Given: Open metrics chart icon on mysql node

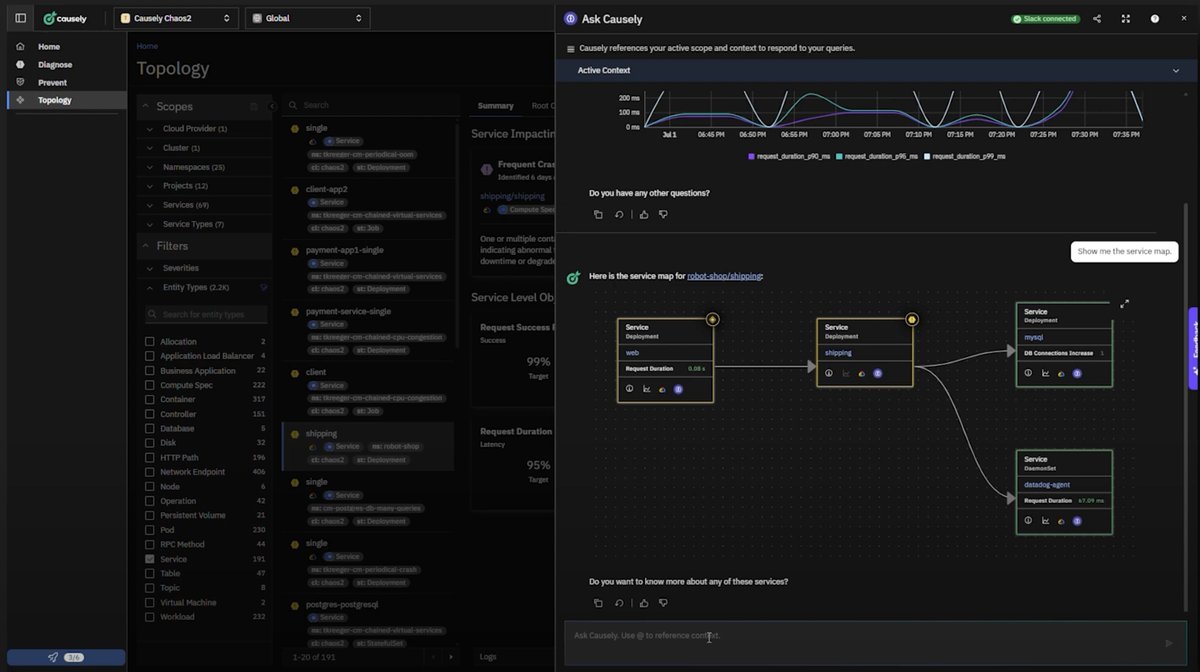Looking at the screenshot, I should click(1045, 373).
